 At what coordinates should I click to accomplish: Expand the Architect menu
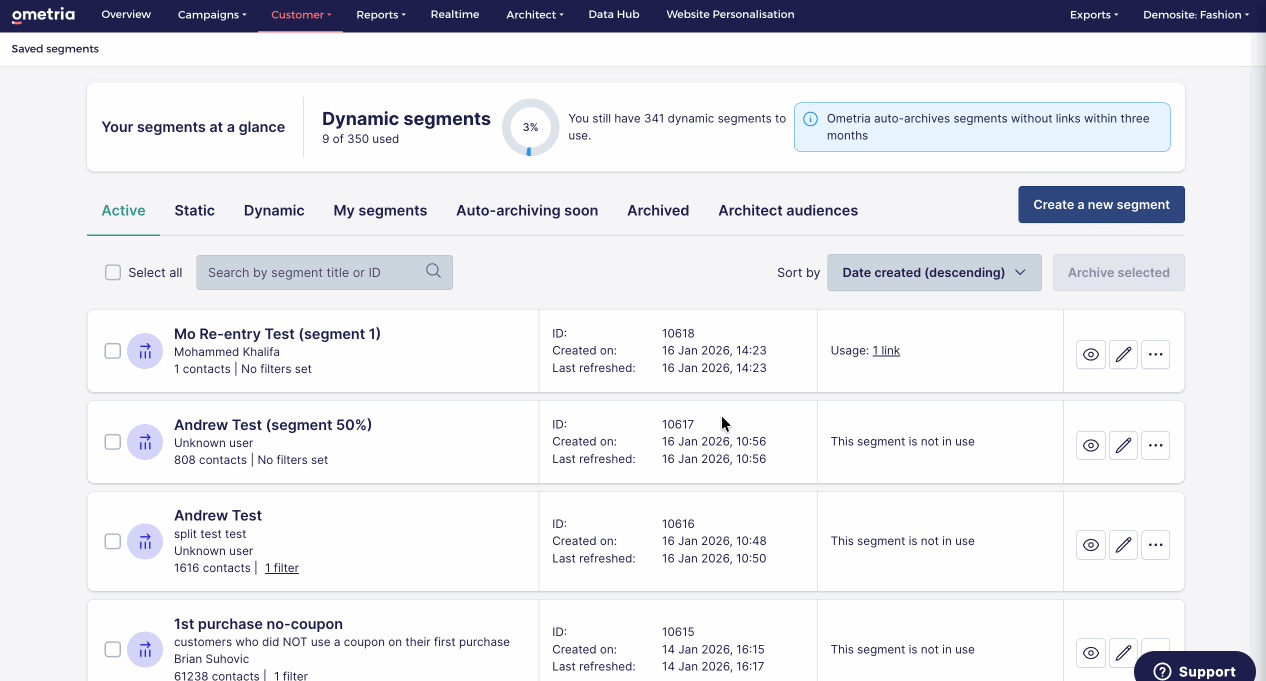point(535,15)
